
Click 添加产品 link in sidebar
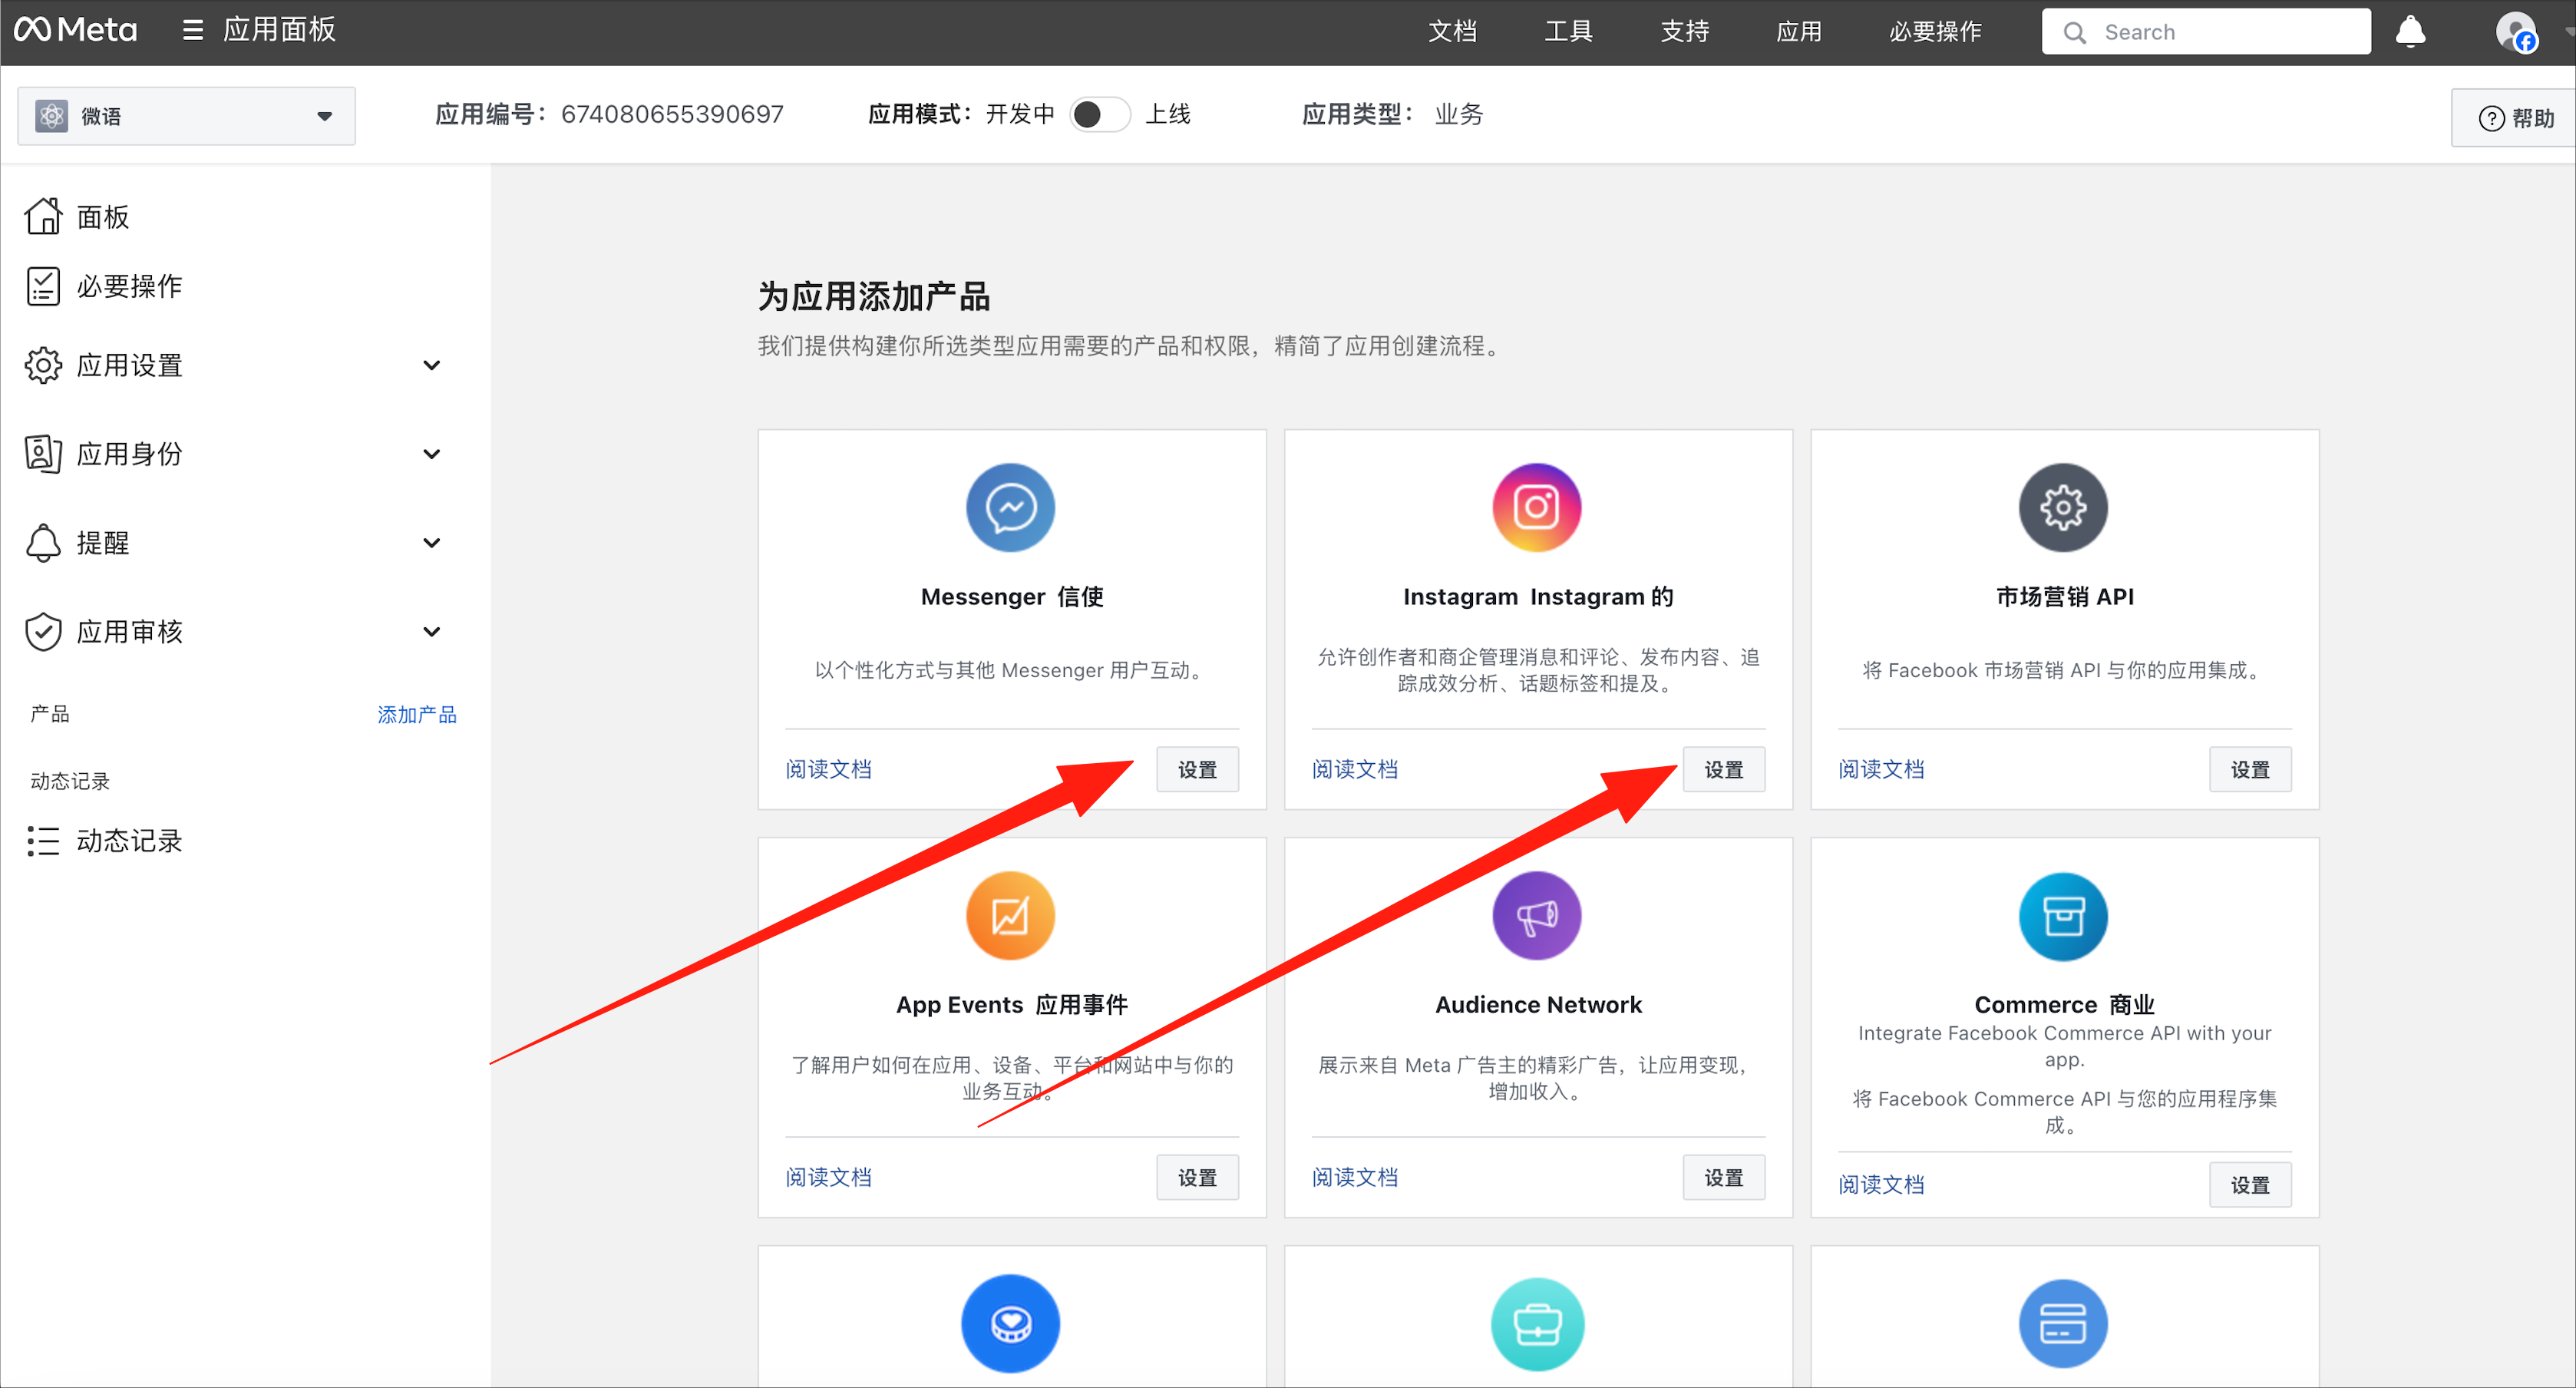point(416,714)
